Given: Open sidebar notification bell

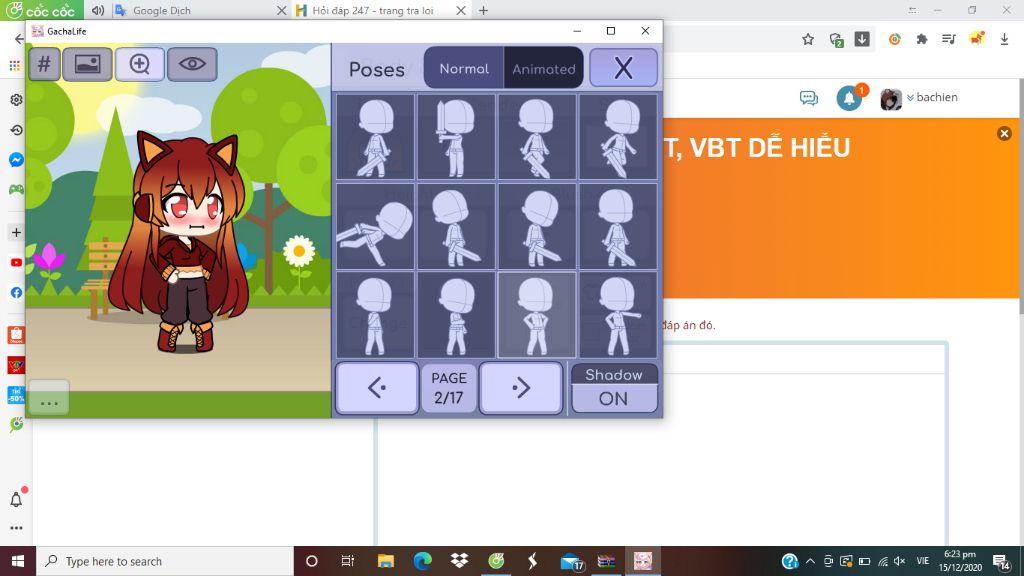Looking at the screenshot, I should tap(16, 500).
